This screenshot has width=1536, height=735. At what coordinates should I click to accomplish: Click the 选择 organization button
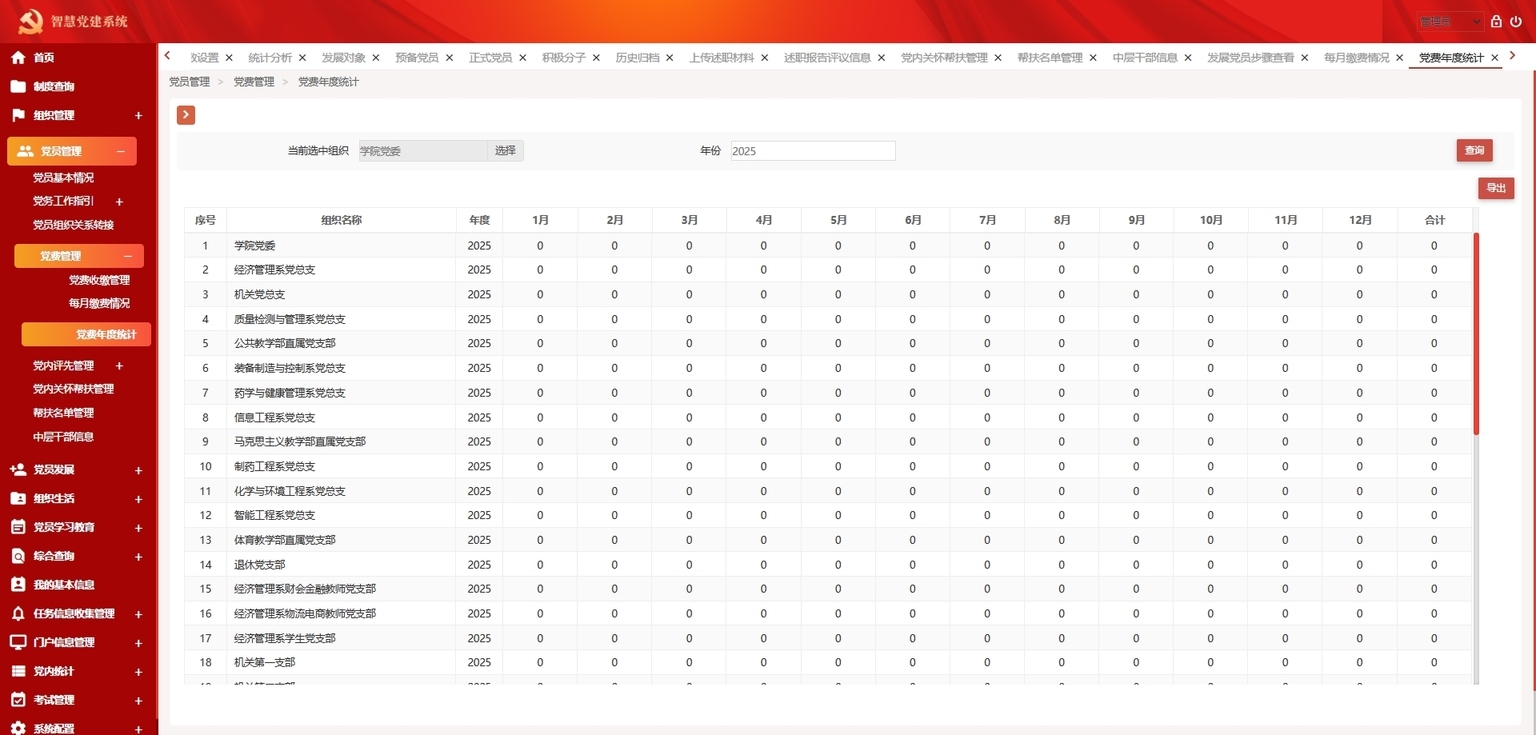click(x=505, y=151)
